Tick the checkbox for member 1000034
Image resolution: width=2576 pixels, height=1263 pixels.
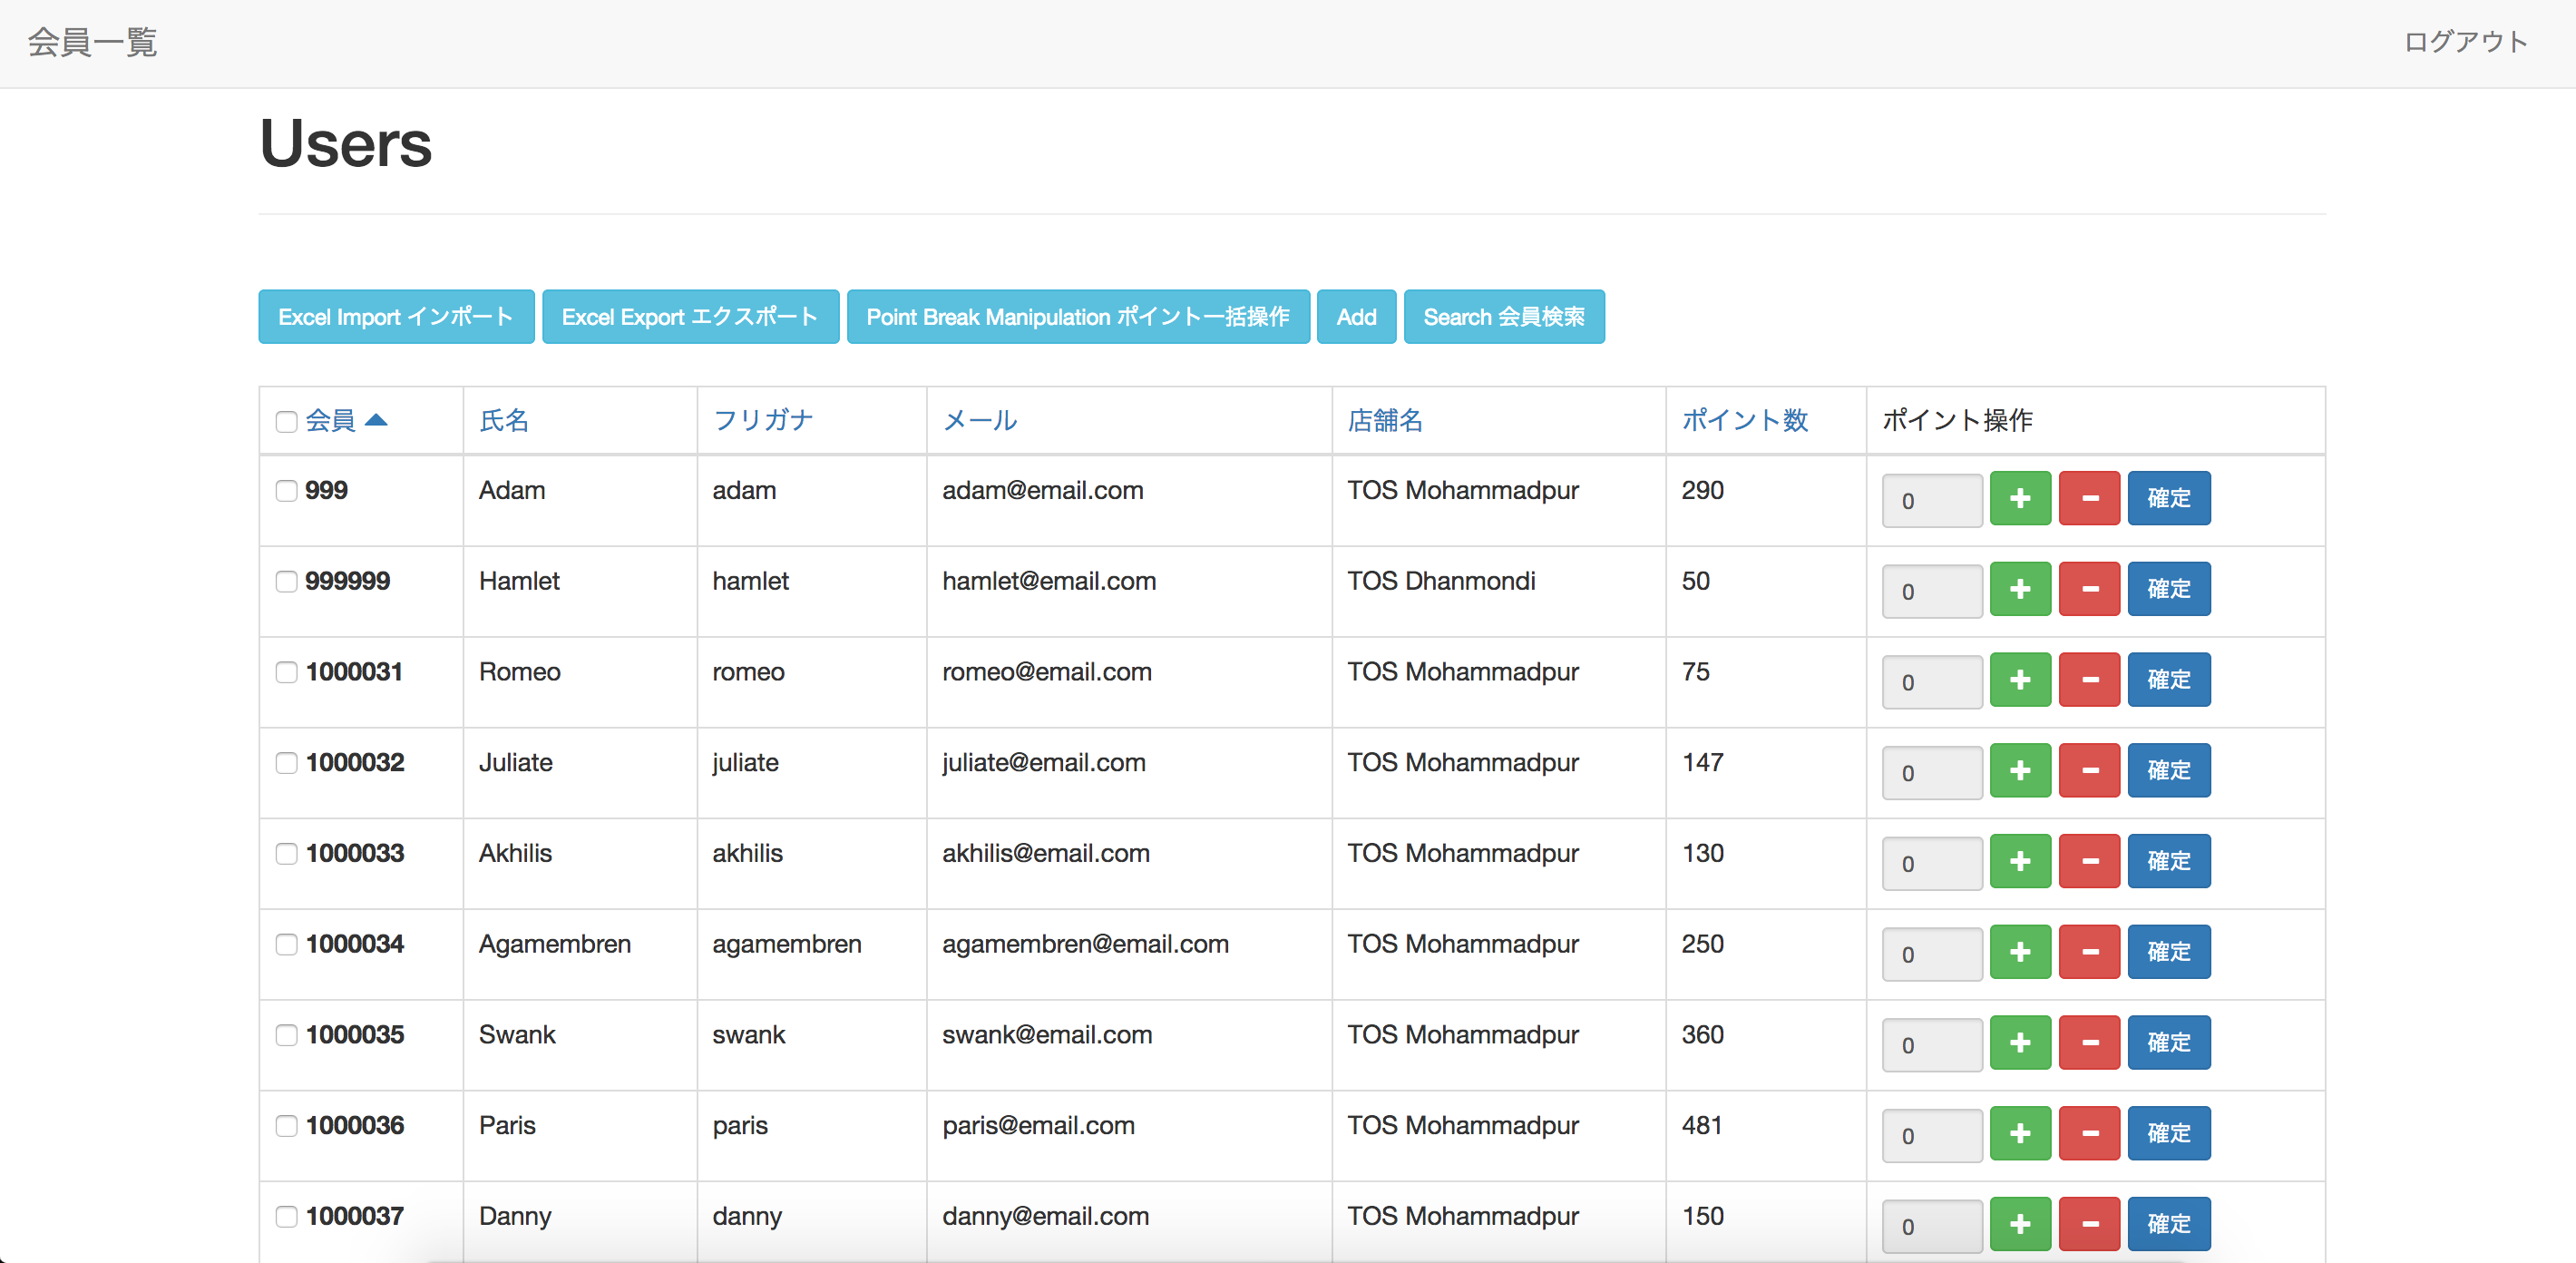287,944
